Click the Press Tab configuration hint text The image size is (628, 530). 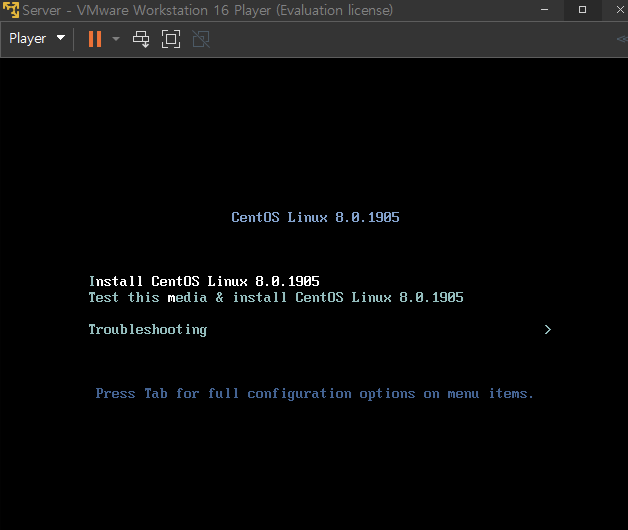coord(314,394)
